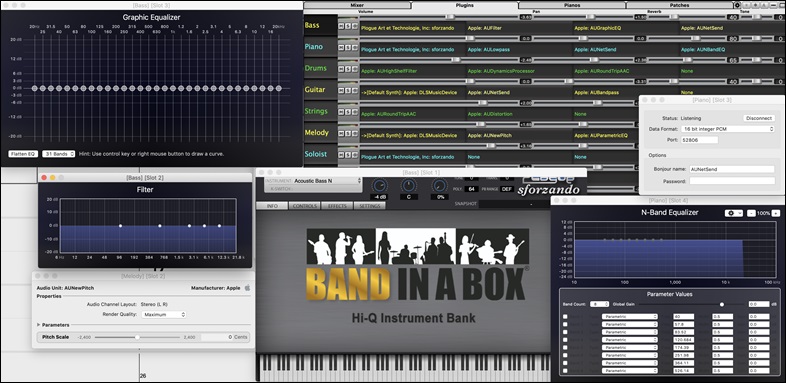Viewport: 786px width, 383px height.
Task: Mute the Bass track with M button
Action: point(341,26)
